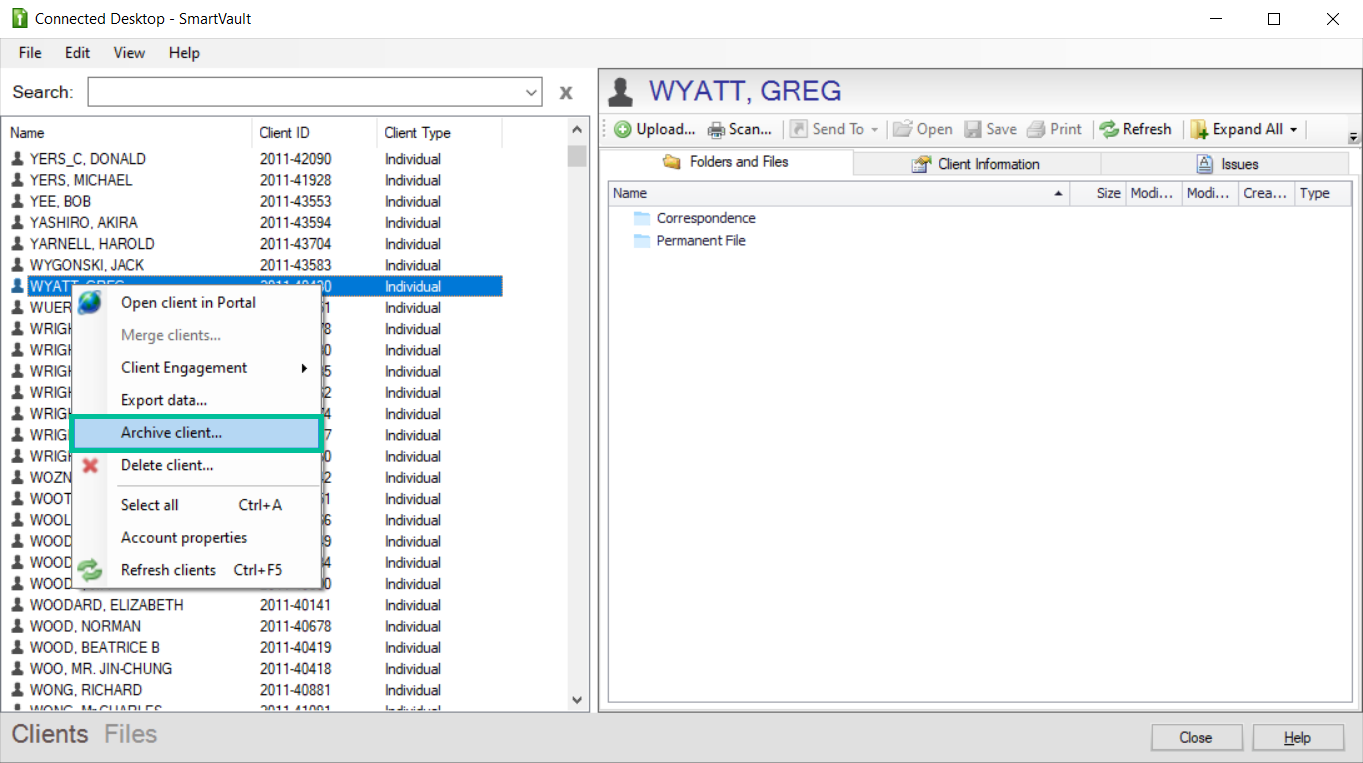Save with the Save toolbar icon

pos(972,128)
